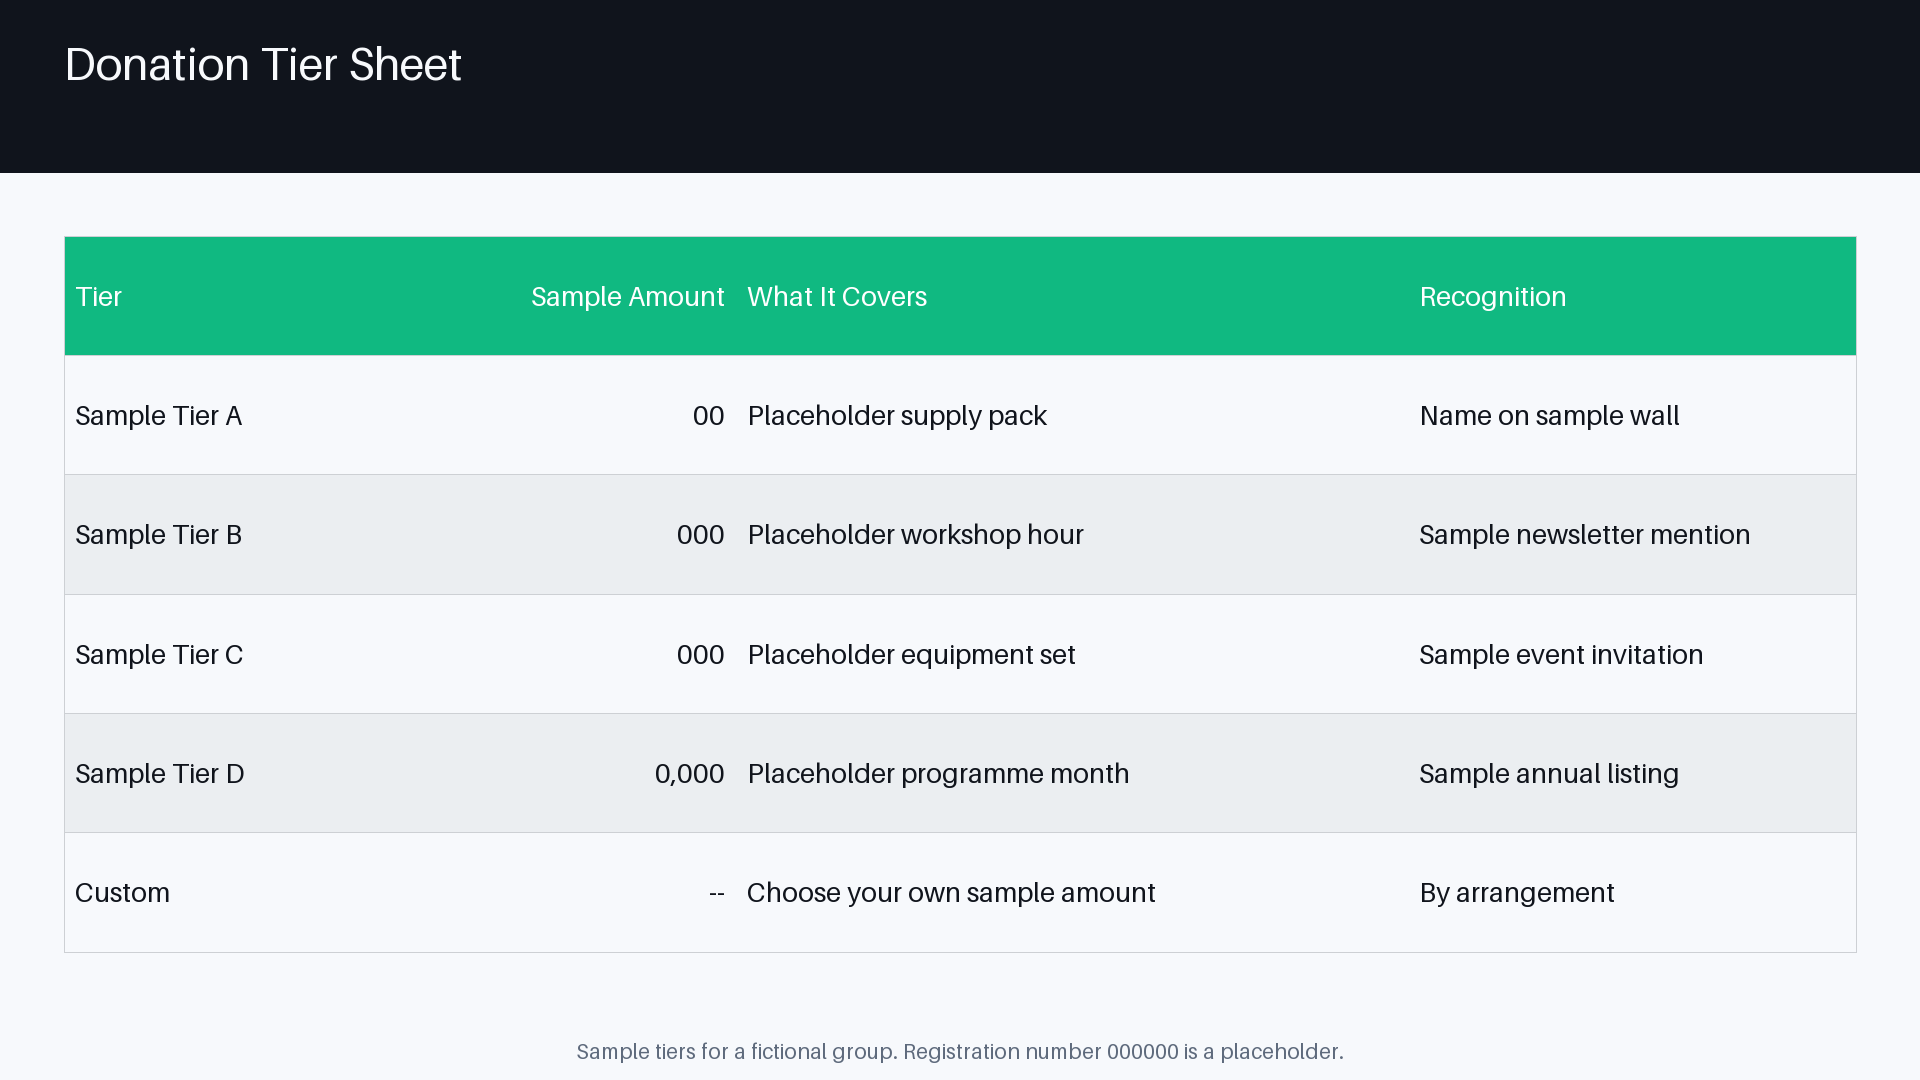
Task: Click the registration number footnote text
Action: coord(960,1052)
